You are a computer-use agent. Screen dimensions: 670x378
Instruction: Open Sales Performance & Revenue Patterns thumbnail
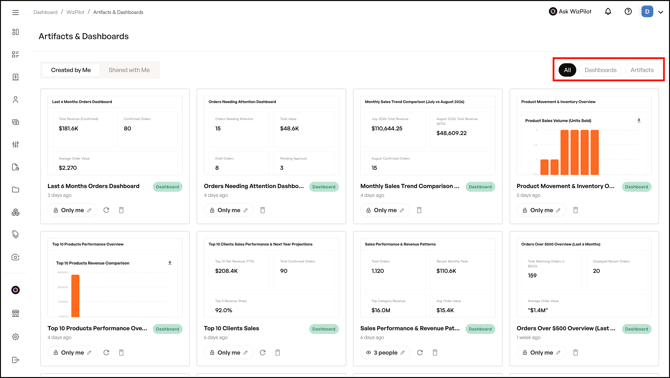(x=427, y=278)
